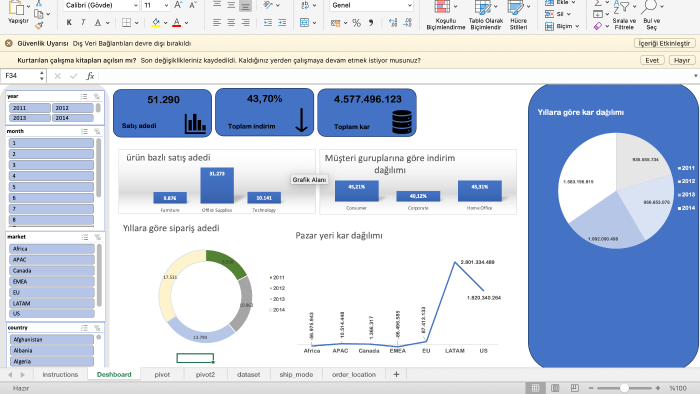Click the insert function fx icon
The height and width of the screenshot is (394, 700).
coord(90,76)
